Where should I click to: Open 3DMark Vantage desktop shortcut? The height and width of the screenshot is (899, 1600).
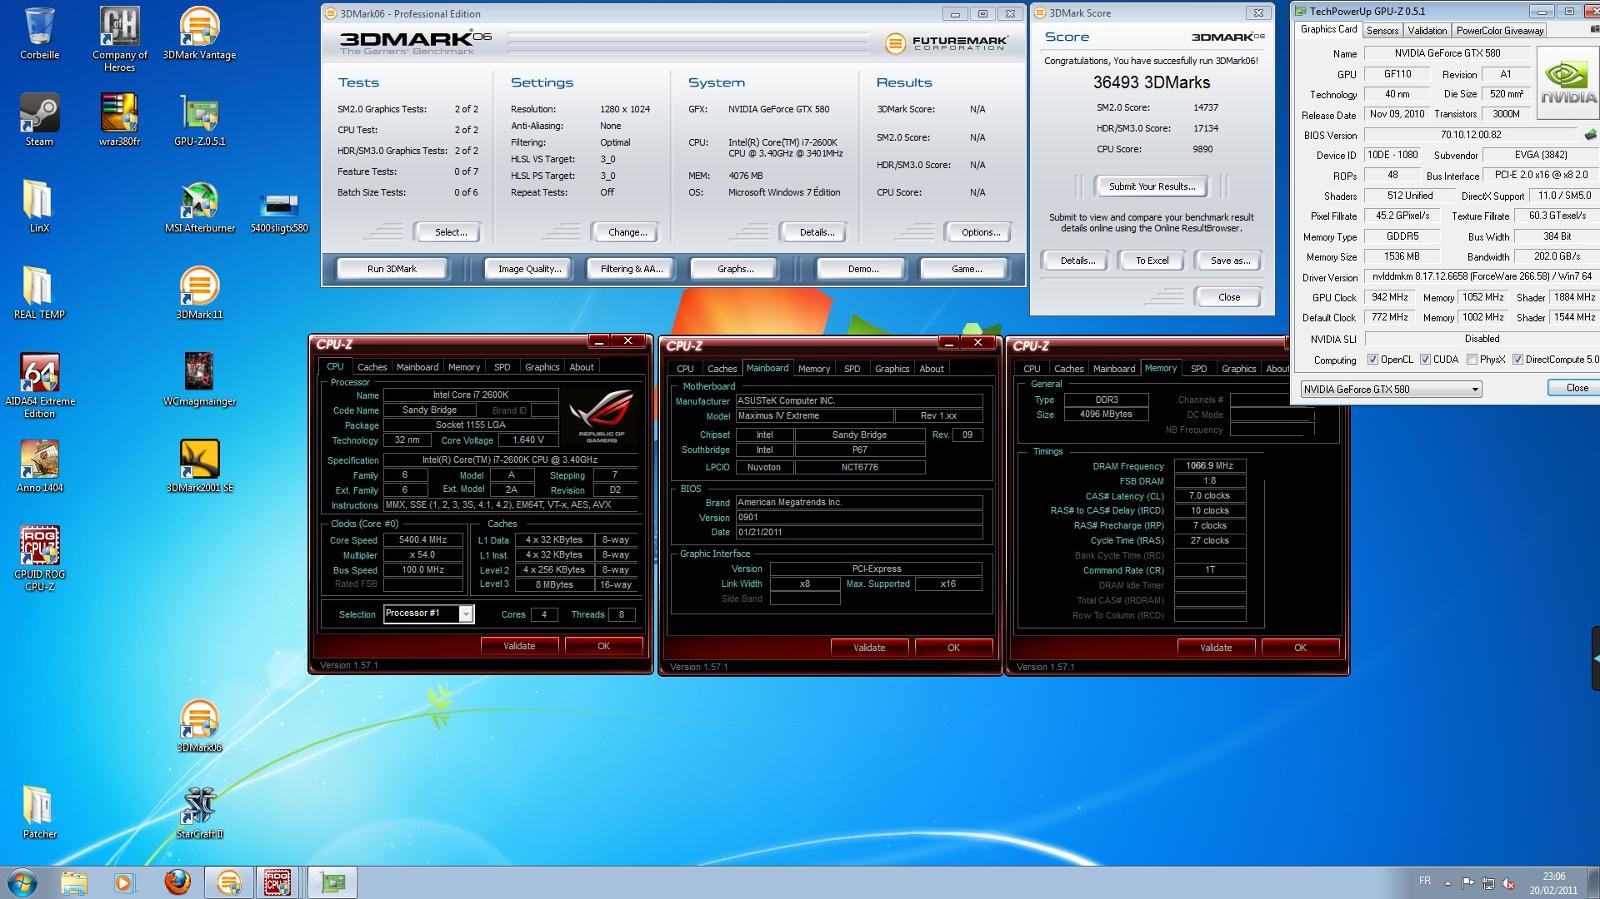point(199,33)
